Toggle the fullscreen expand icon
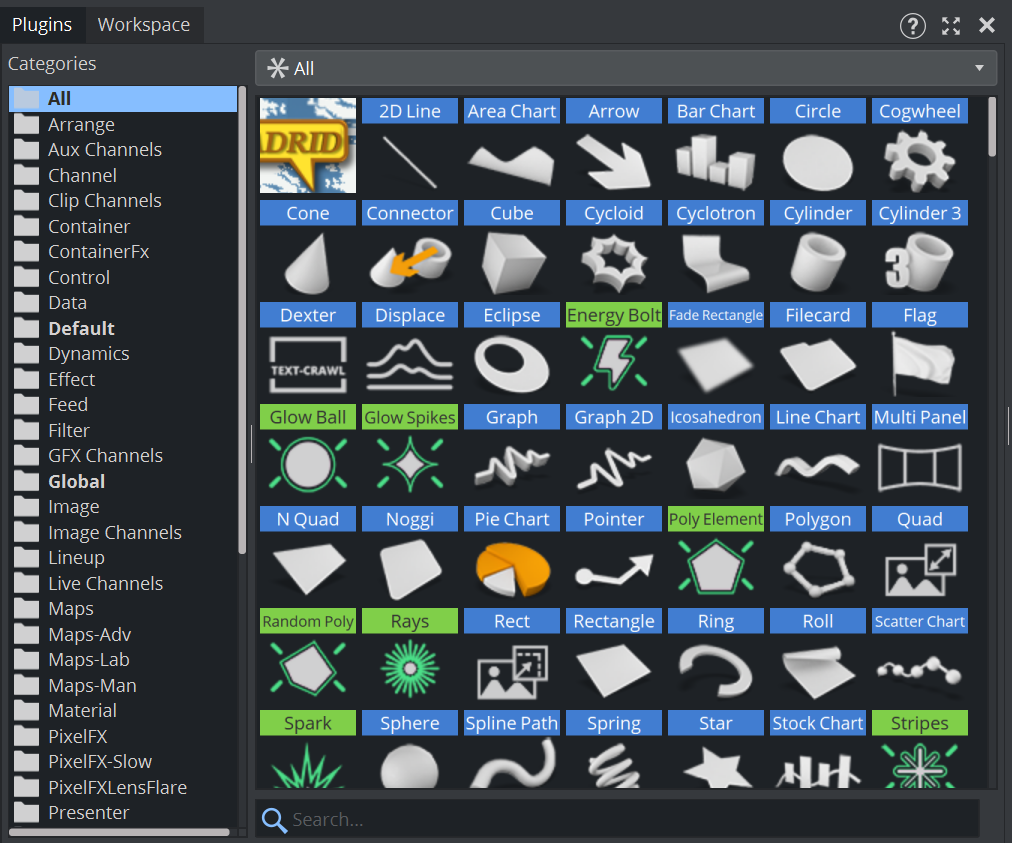This screenshot has height=843, width=1012. tap(950, 26)
